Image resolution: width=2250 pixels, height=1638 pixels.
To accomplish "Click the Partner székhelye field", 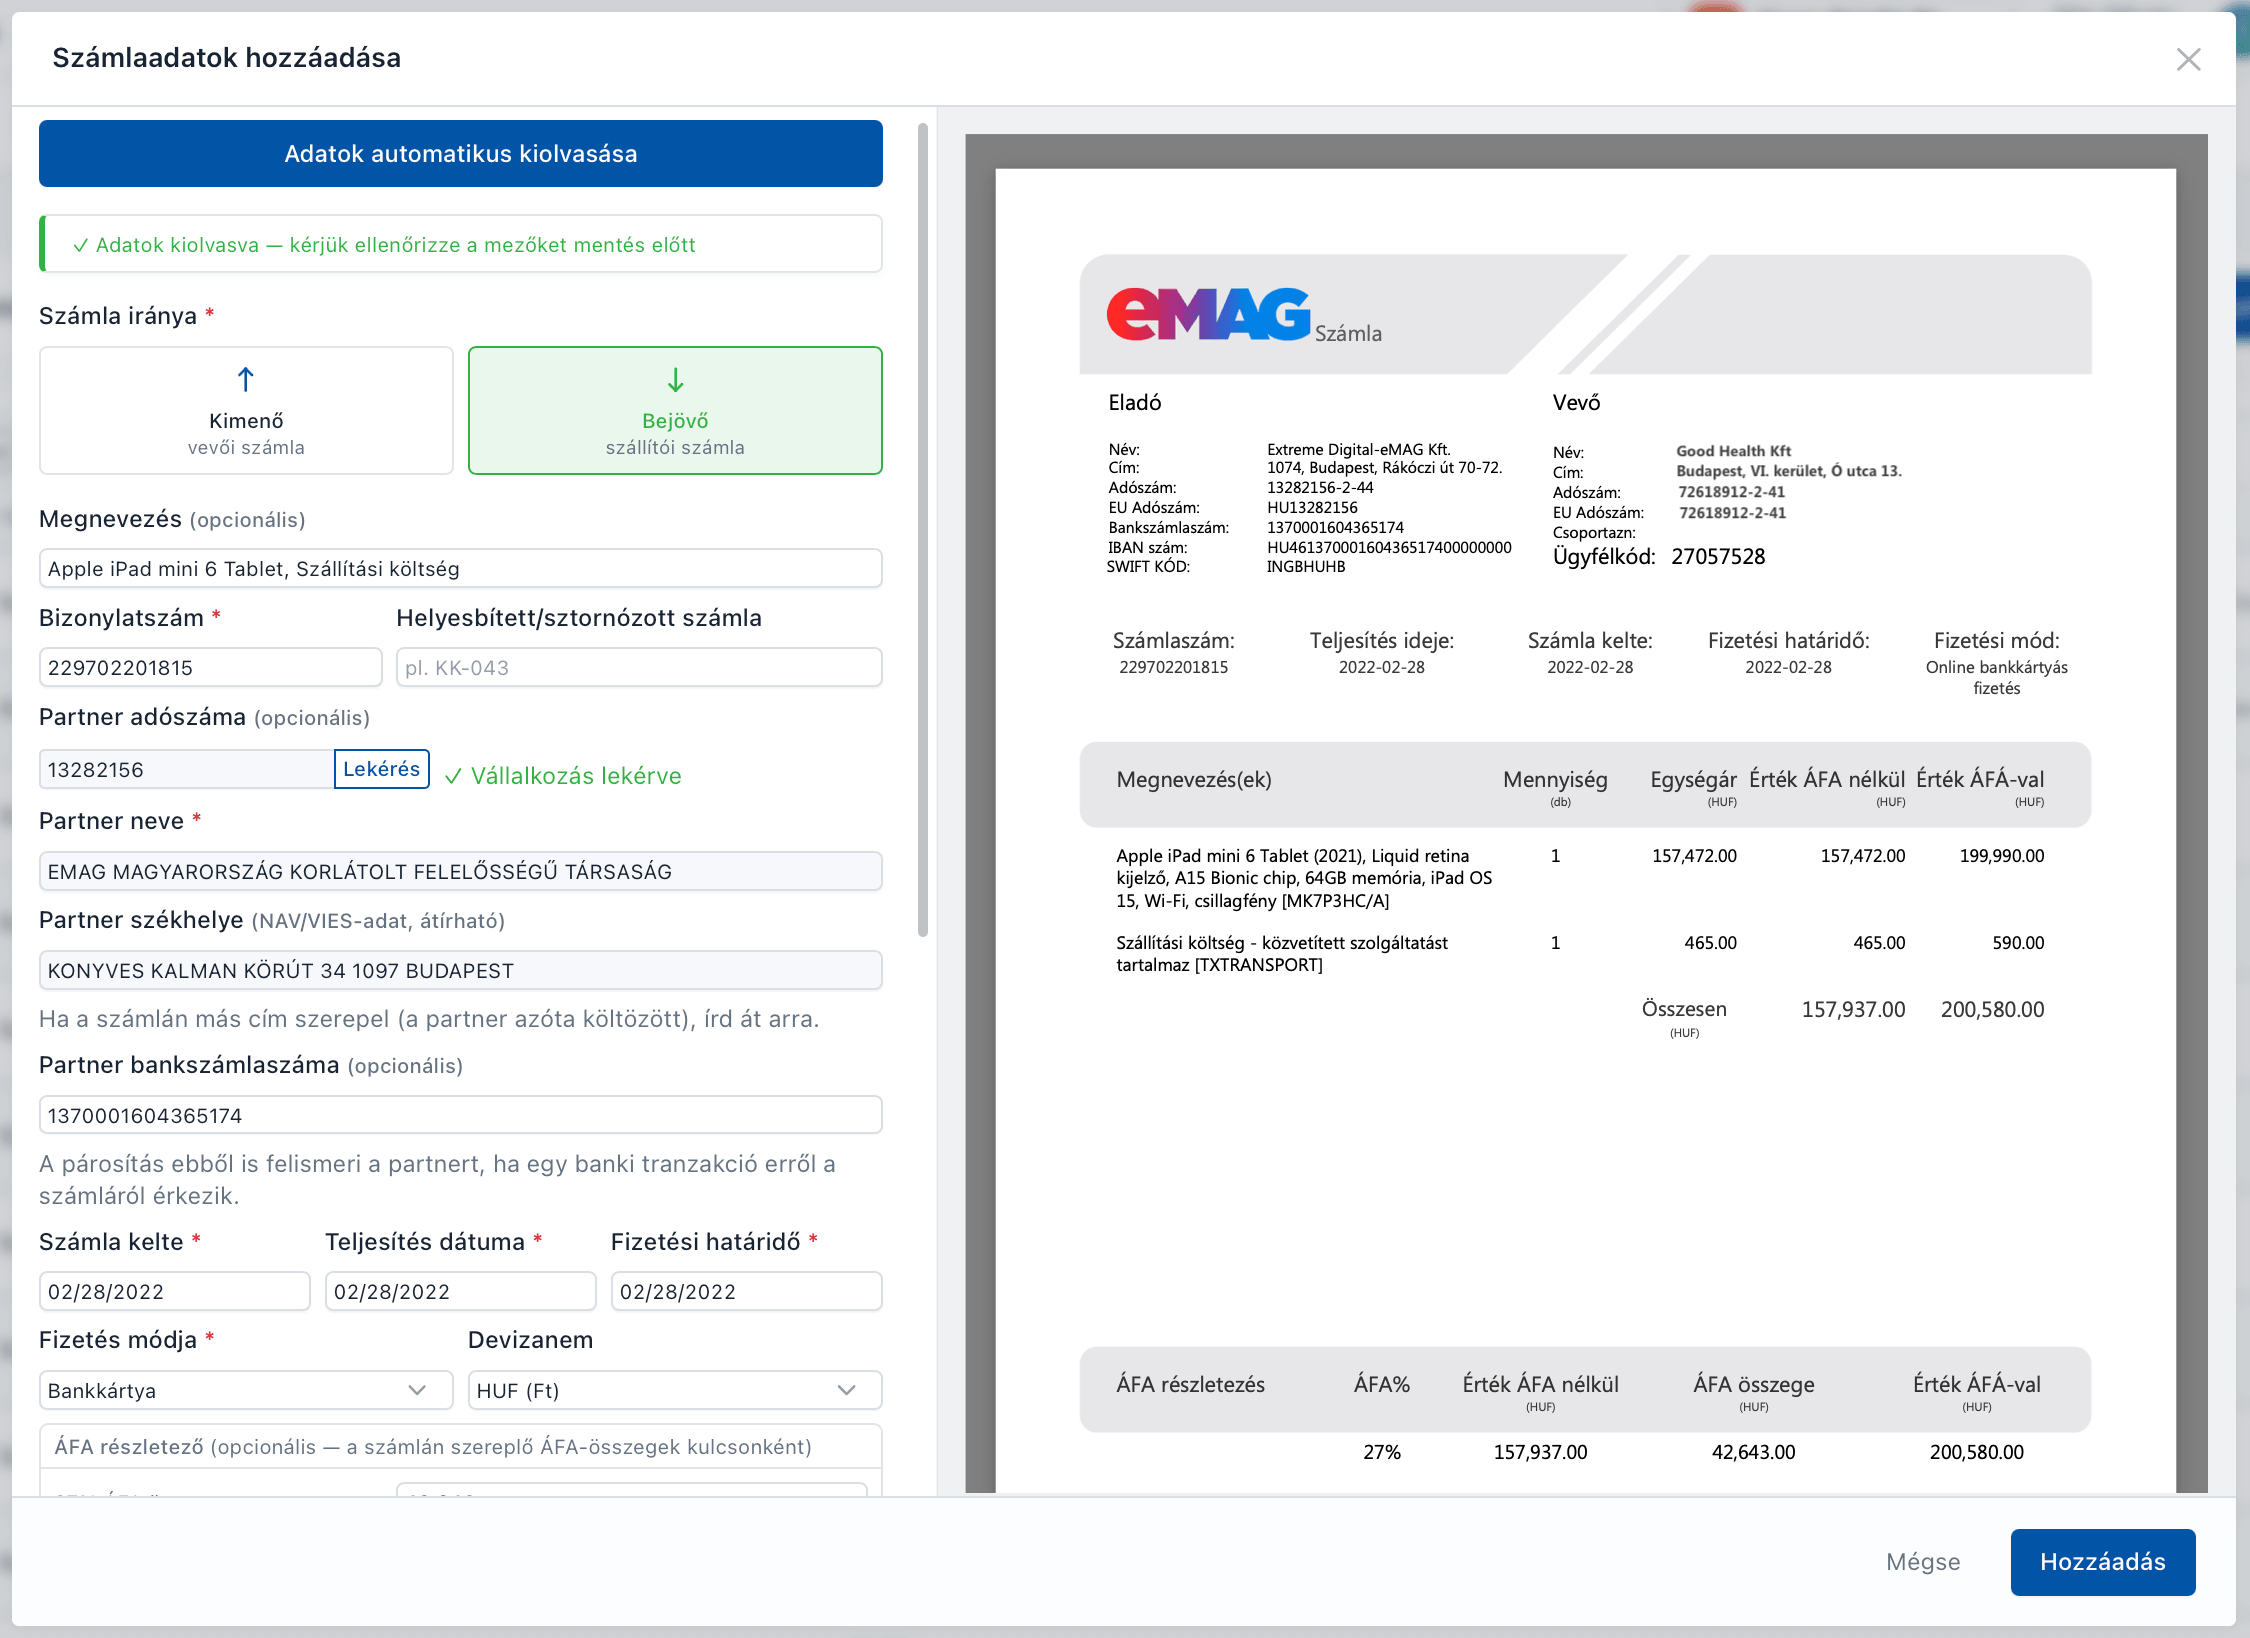I will coord(460,971).
